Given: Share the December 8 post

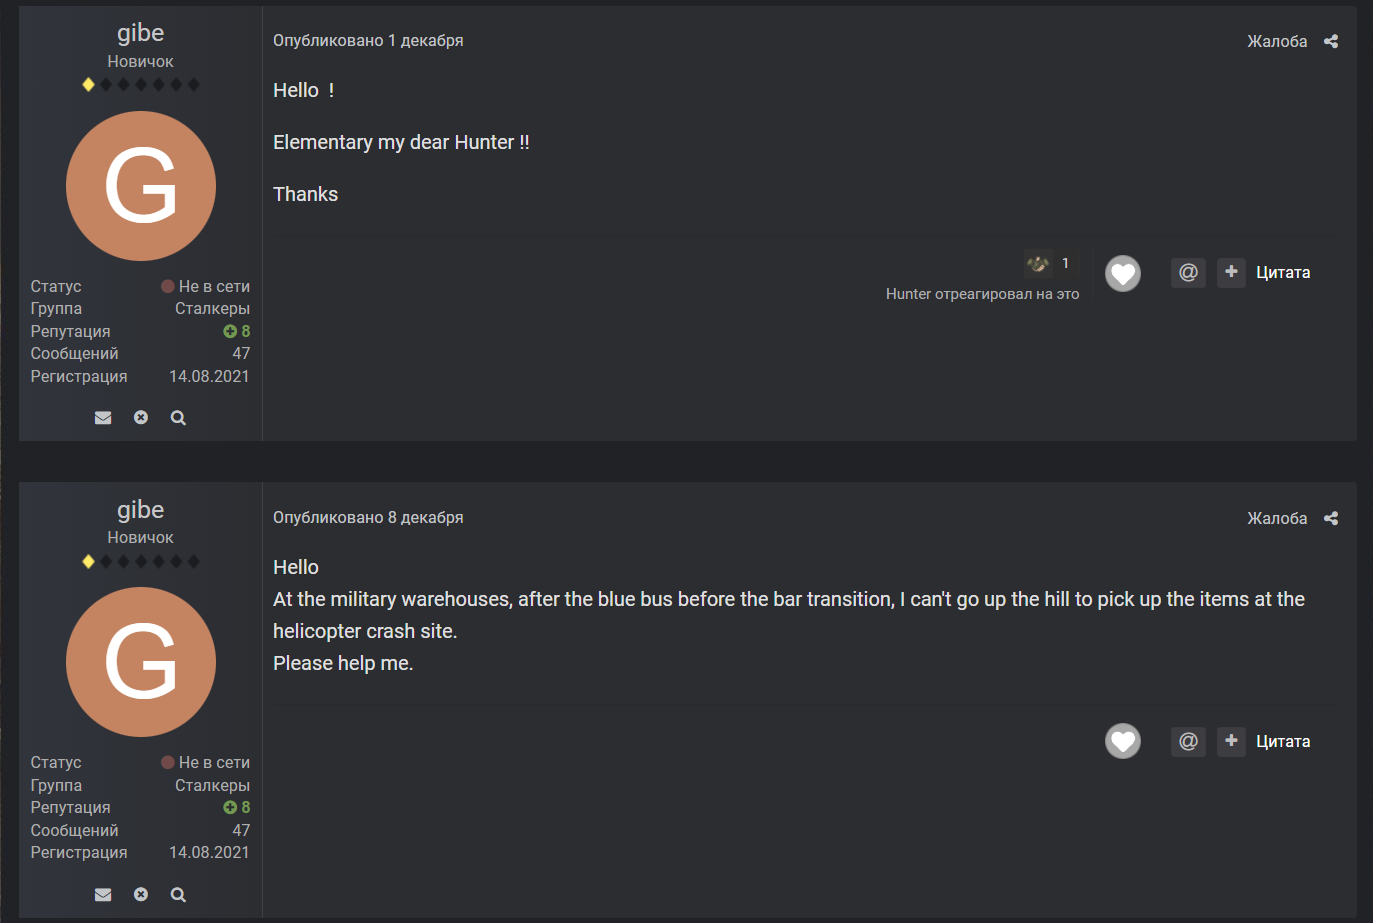Looking at the screenshot, I should 1330,518.
